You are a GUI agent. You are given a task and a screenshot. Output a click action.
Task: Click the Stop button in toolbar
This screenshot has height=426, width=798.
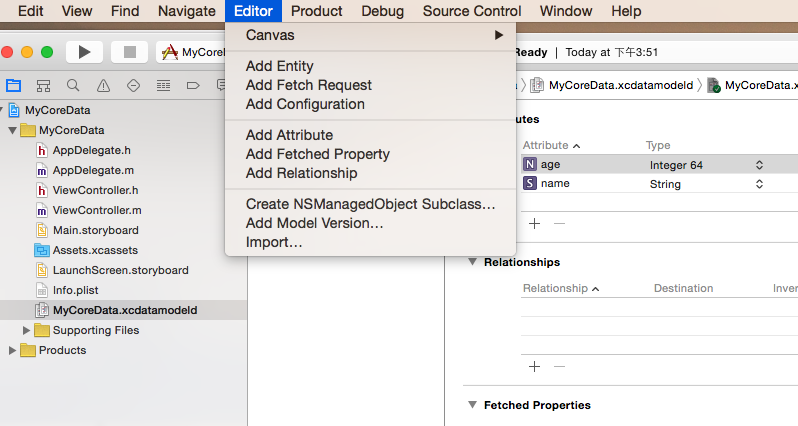129,52
